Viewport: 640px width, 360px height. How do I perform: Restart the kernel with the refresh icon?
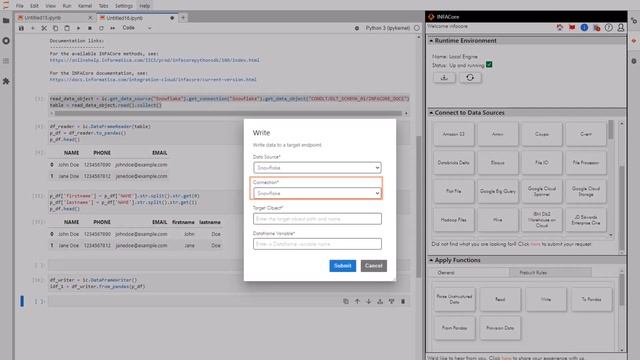(101, 28)
